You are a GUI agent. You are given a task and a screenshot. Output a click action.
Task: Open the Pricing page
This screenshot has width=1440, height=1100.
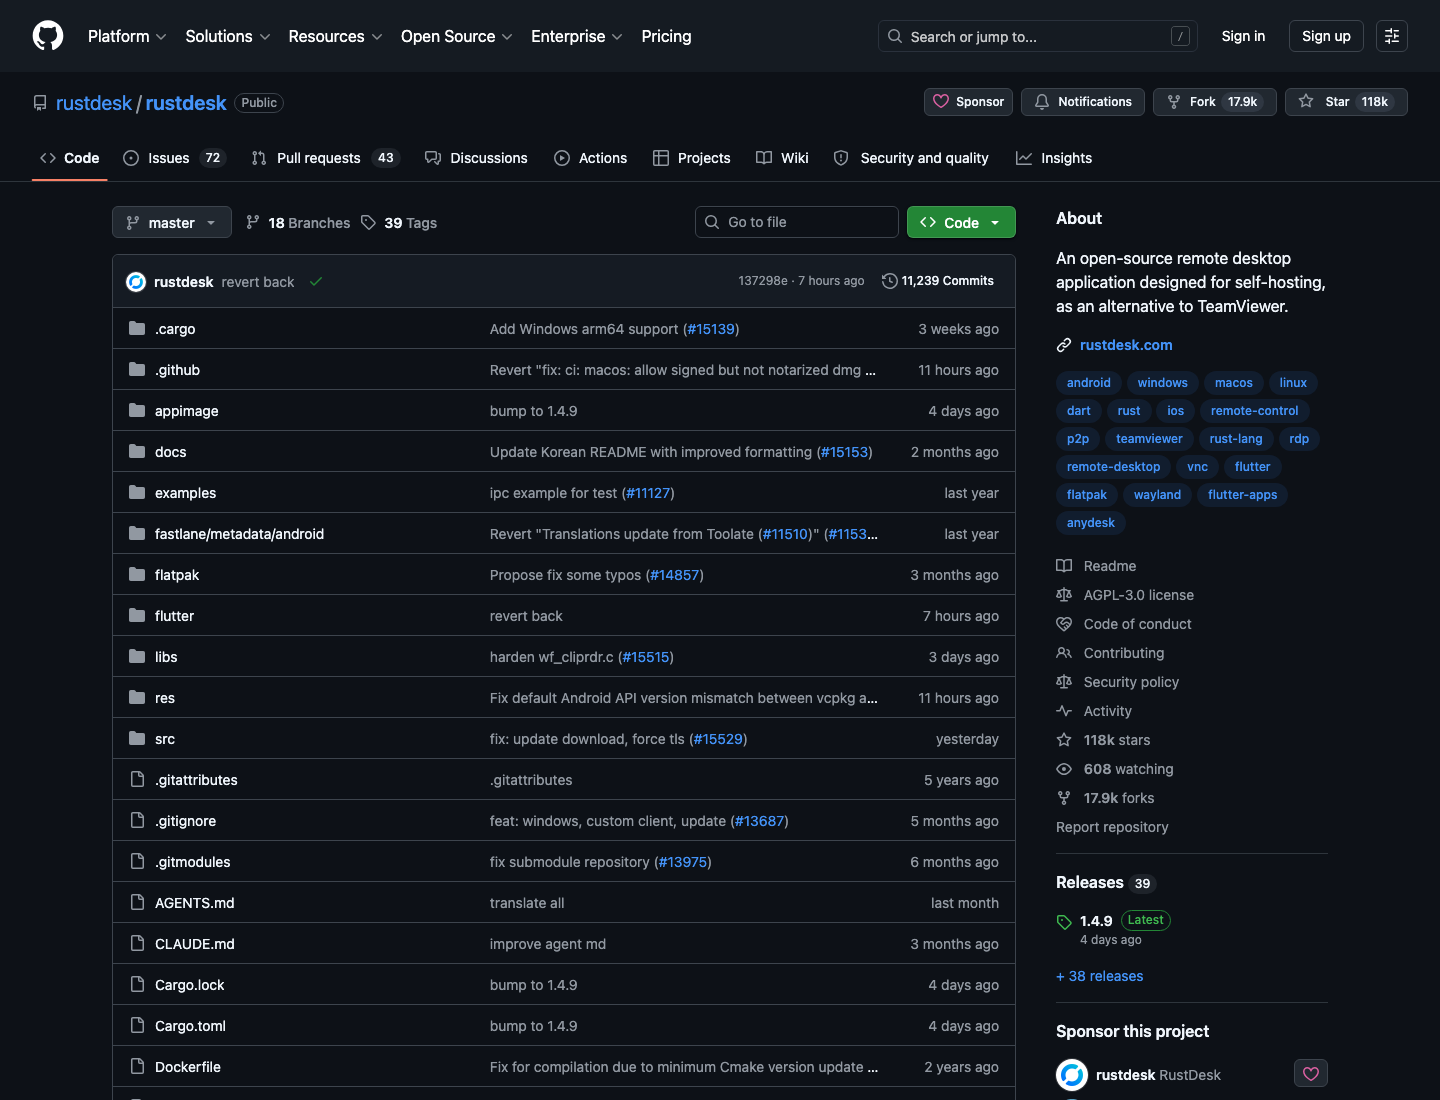click(666, 36)
